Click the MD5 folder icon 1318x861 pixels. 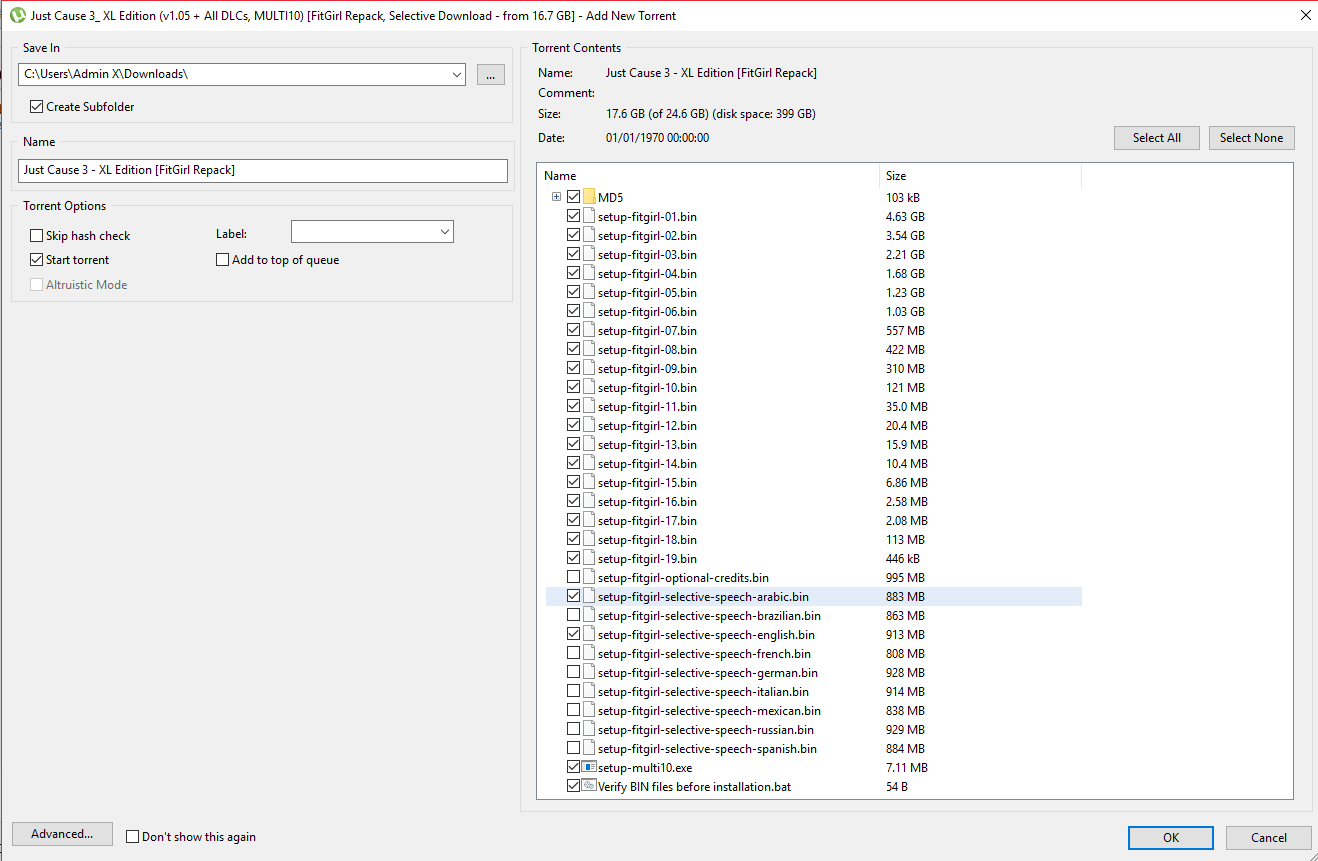pos(589,197)
